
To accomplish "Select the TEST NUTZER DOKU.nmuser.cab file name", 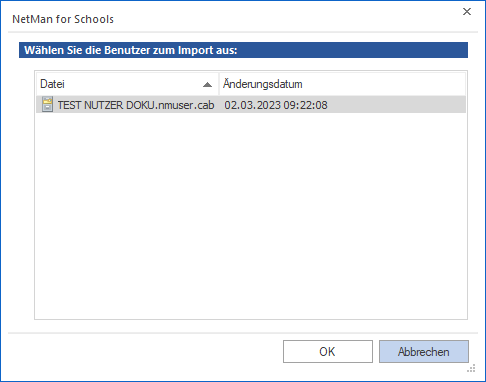I will pyautogui.click(x=136, y=105).
